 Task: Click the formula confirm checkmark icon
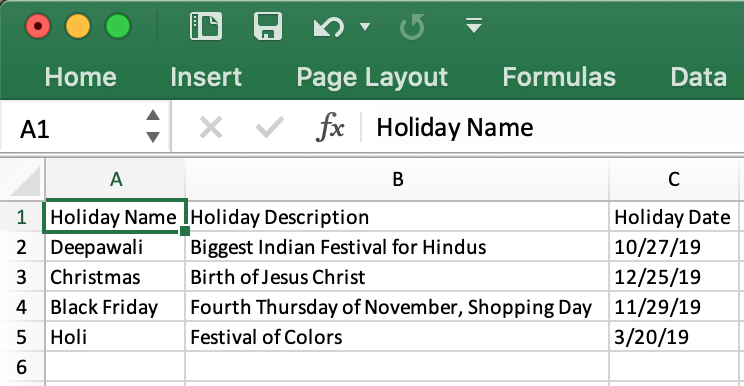270,128
